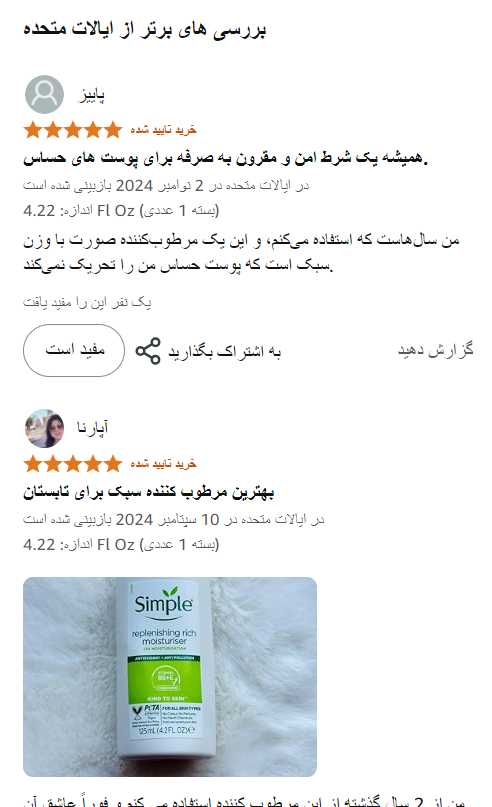Click the یک نفر این را مفید یافت text
492x807 pixels.
tap(87, 303)
